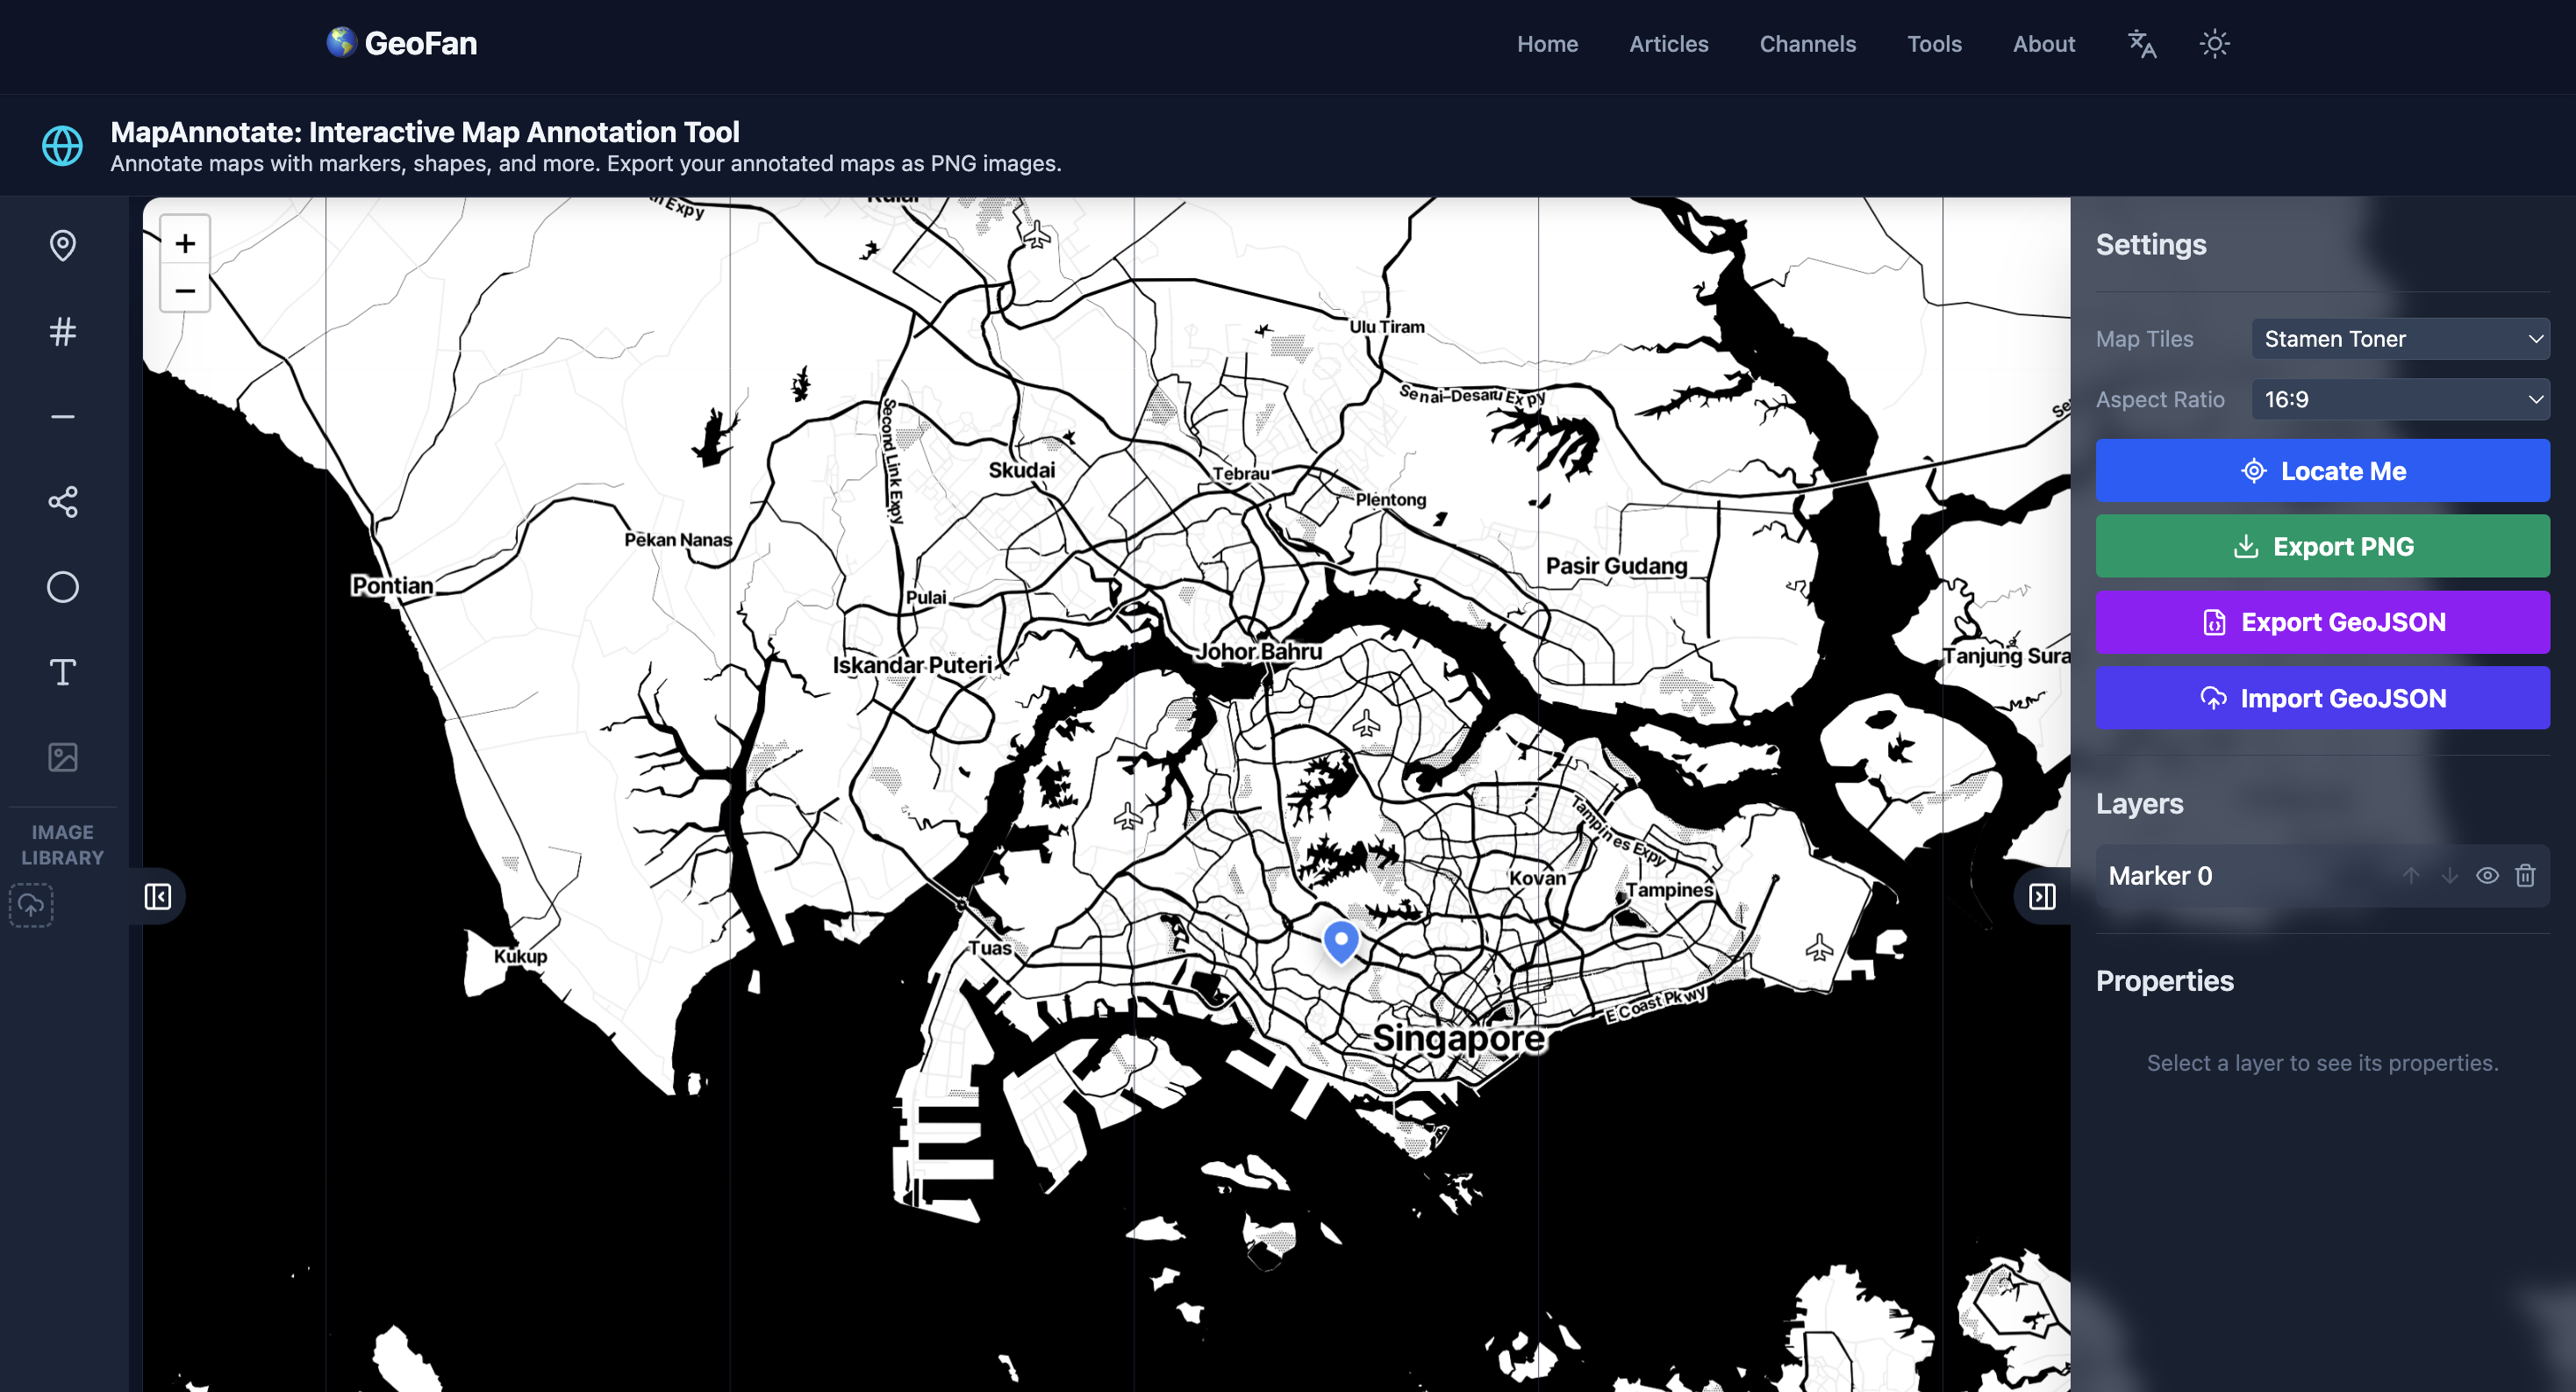Viewport: 2576px width, 1392px height.
Task: Select the marker pin tool
Action: click(62, 245)
